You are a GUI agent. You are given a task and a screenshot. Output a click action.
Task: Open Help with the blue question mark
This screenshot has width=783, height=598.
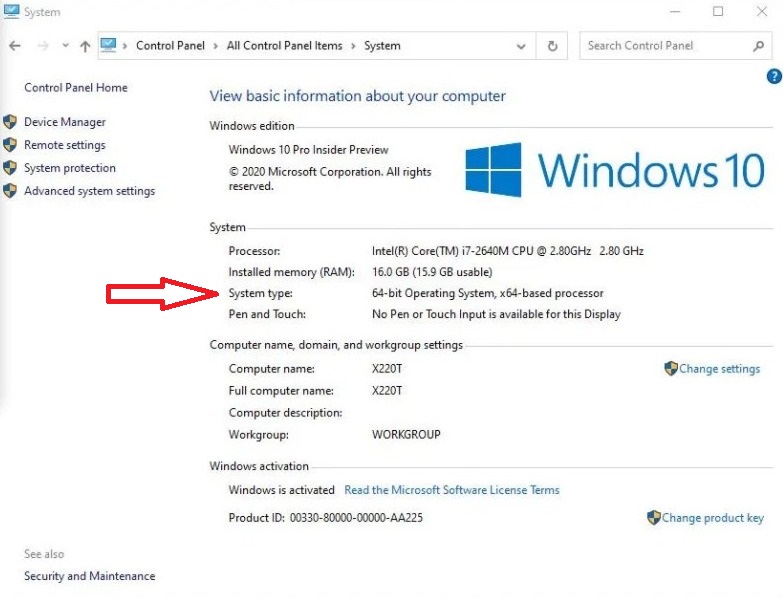pyautogui.click(x=773, y=77)
